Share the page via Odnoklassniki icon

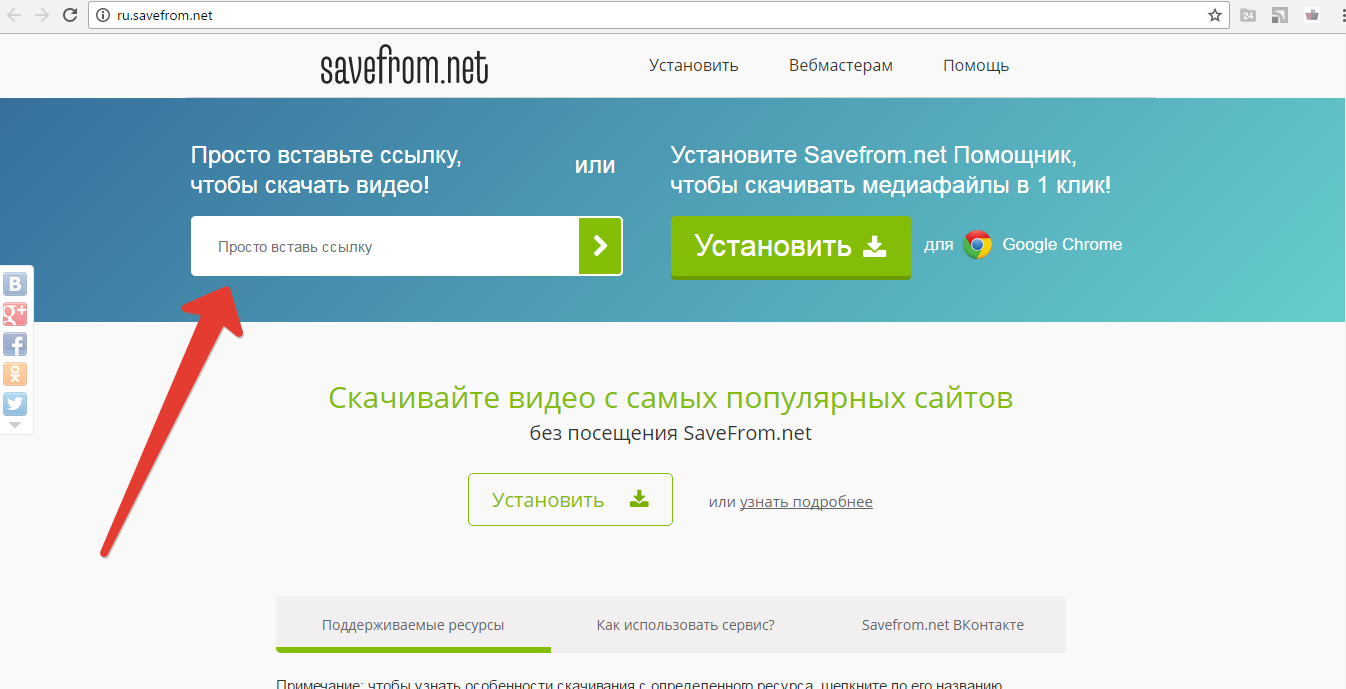point(15,374)
